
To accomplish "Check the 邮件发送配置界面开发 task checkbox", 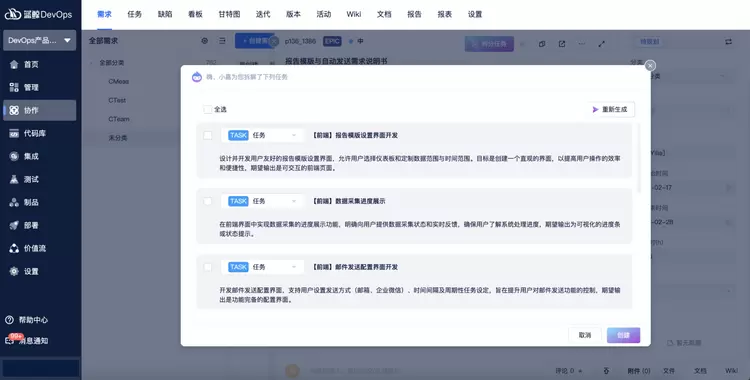I will click(208, 267).
